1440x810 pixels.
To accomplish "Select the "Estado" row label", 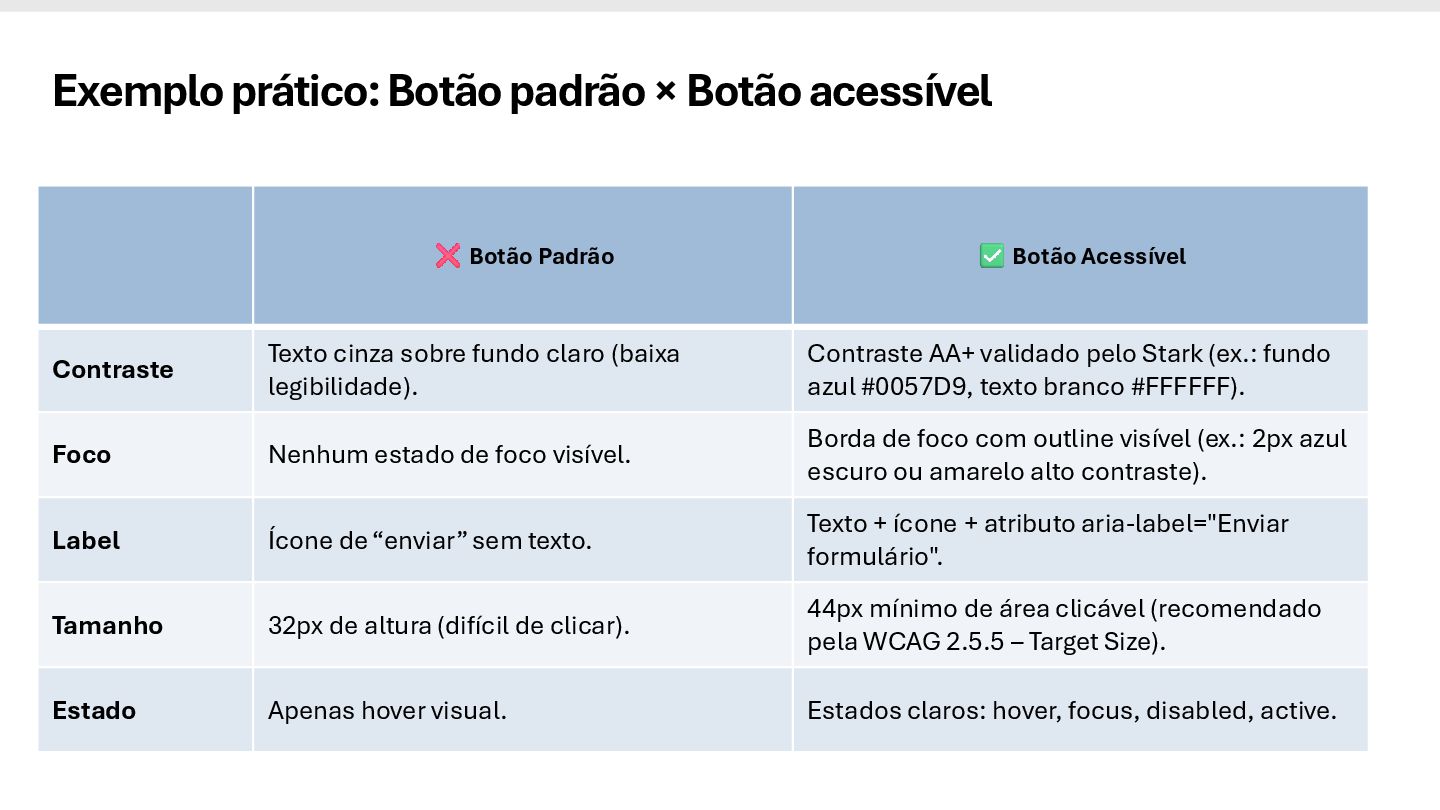I will tap(94, 711).
